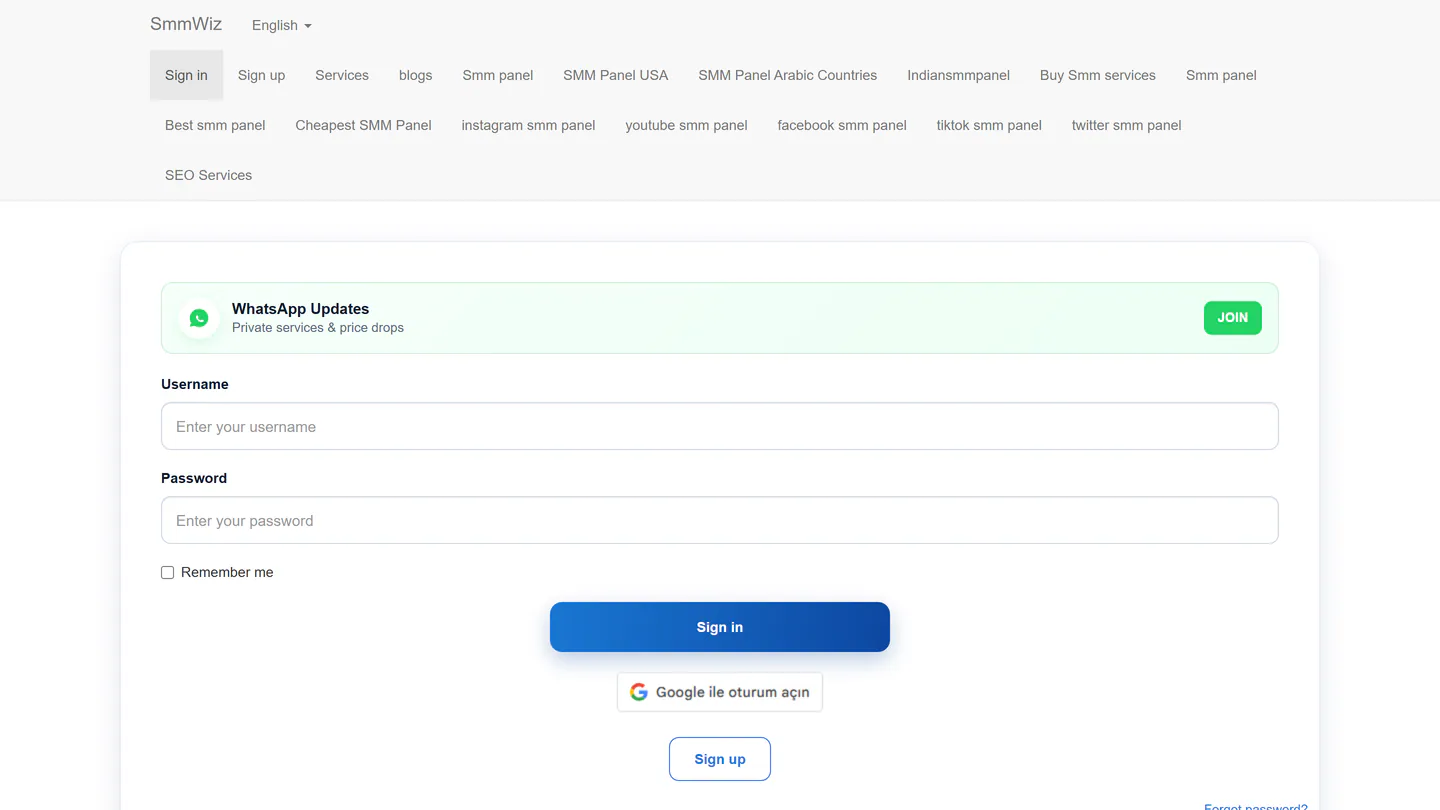Tick the Remember me checkbox
Viewport: 1440px width, 810px height.
coord(167,573)
